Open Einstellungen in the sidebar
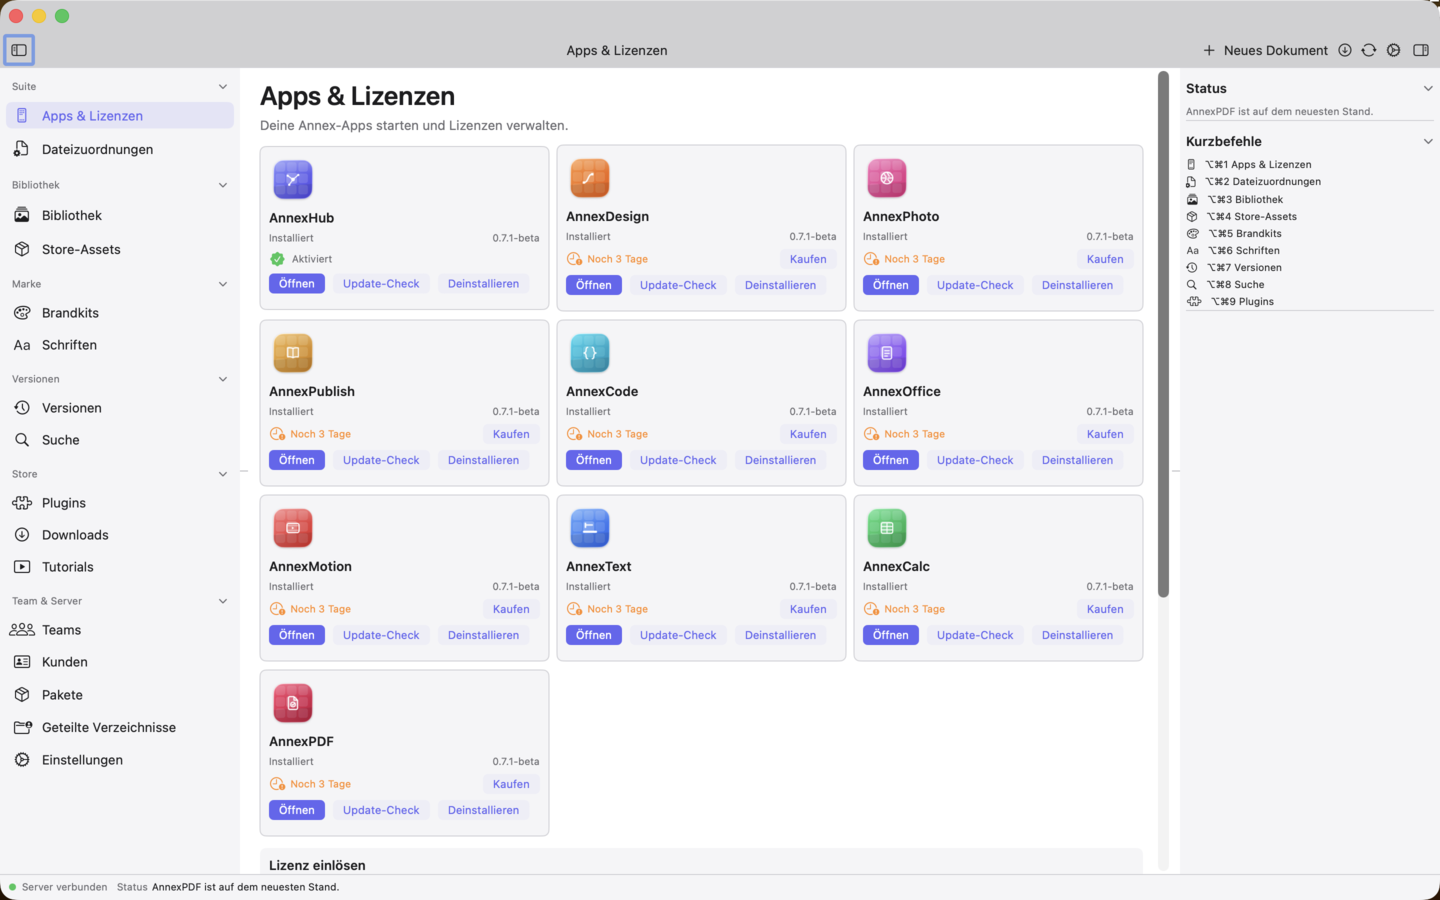This screenshot has width=1440, height=900. click(120, 760)
